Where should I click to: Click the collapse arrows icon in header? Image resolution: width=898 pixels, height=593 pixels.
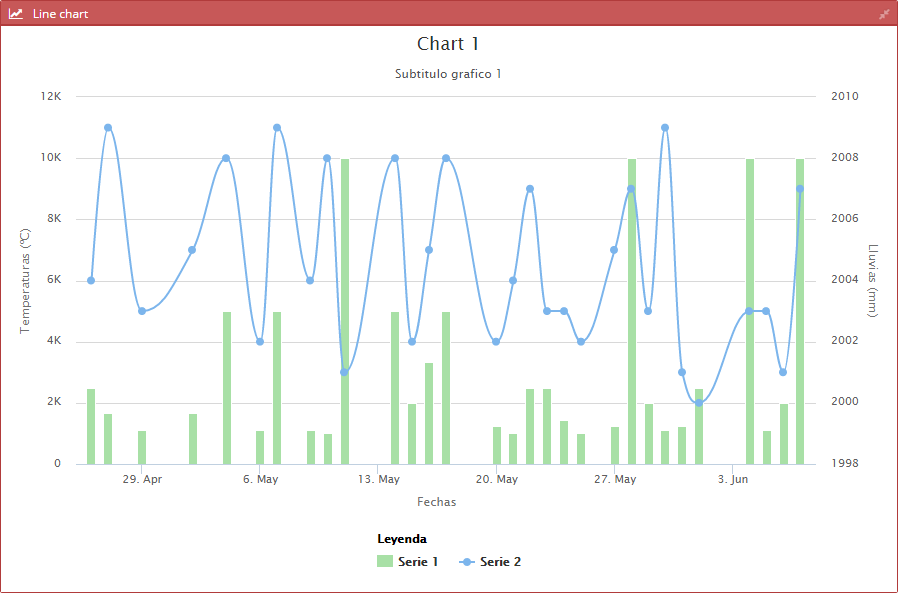click(884, 14)
